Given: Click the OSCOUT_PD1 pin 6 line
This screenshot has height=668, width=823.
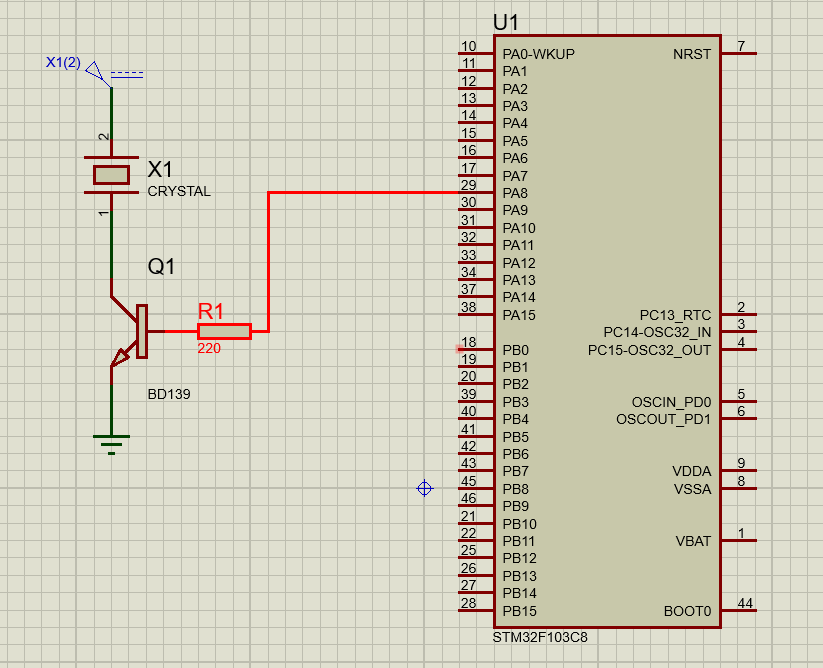Looking at the screenshot, I should pos(738,419).
